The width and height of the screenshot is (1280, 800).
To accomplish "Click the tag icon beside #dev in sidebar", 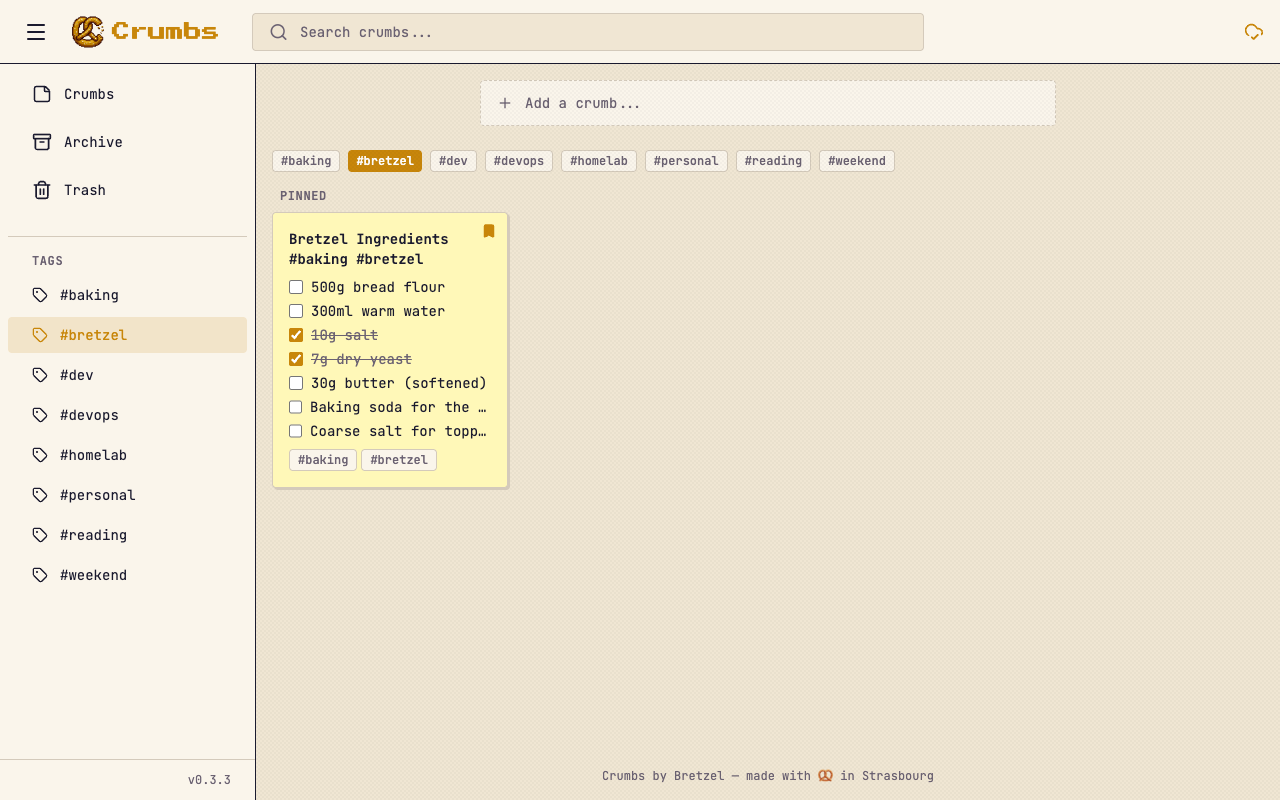I will coord(40,375).
